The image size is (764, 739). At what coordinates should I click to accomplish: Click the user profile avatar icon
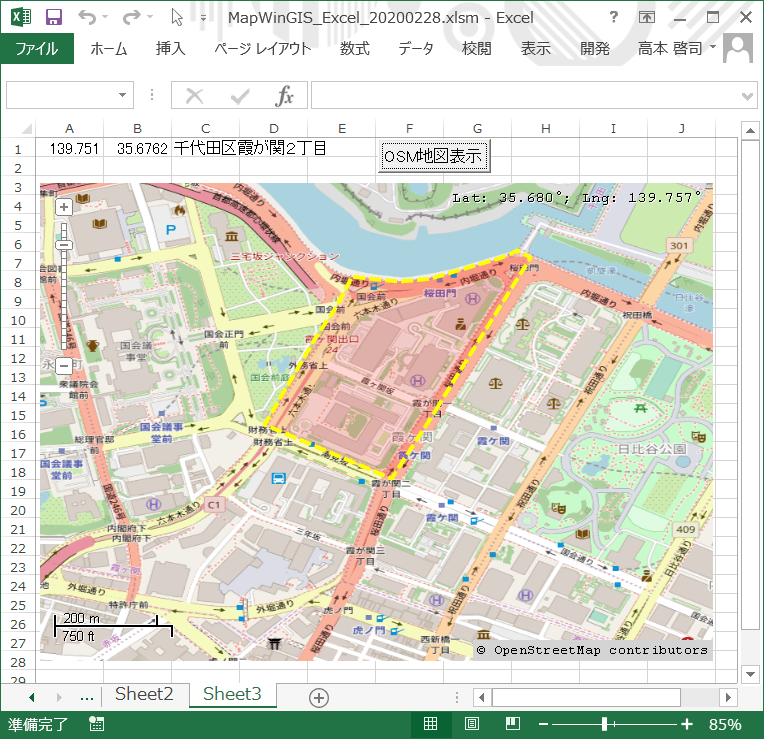click(738, 48)
